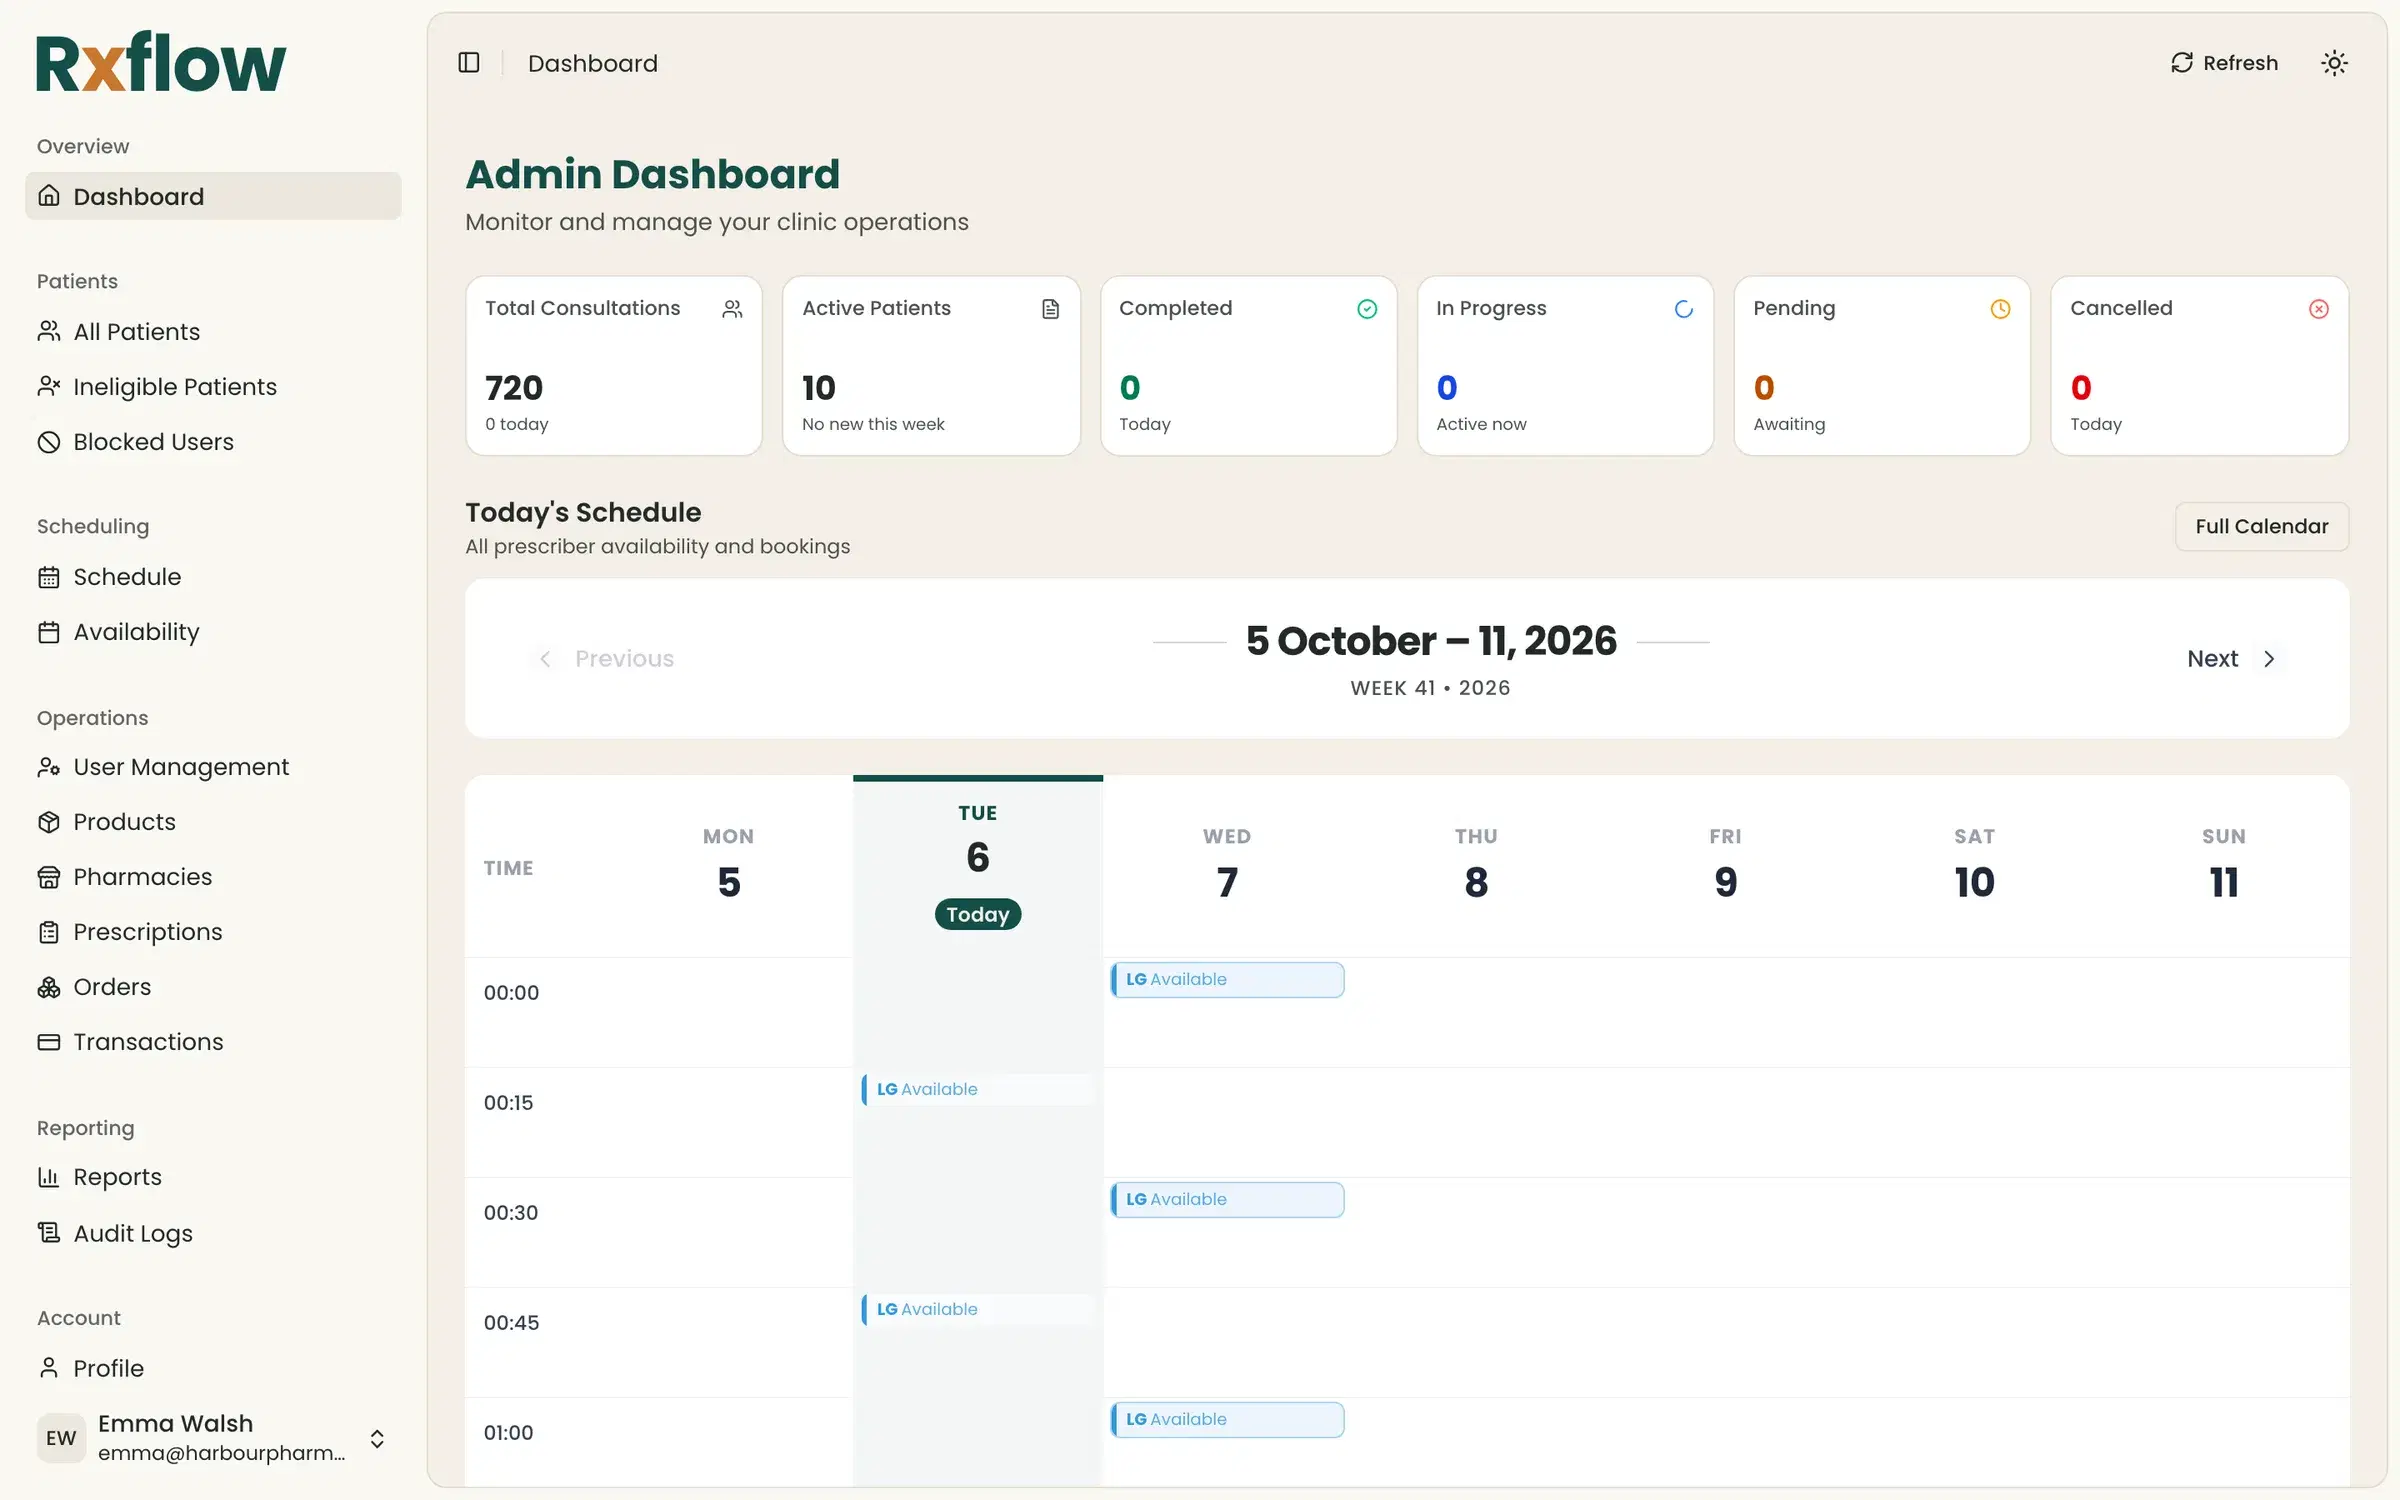Open the Full Calendar
Image resolution: width=2400 pixels, height=1500 pixels.
2261,526
